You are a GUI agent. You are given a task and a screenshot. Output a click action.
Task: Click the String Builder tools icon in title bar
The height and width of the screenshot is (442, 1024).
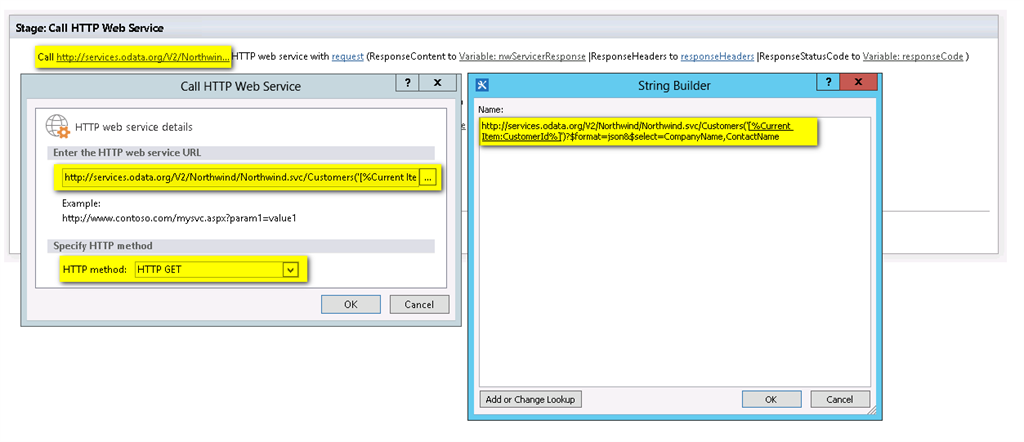point(483,85)
